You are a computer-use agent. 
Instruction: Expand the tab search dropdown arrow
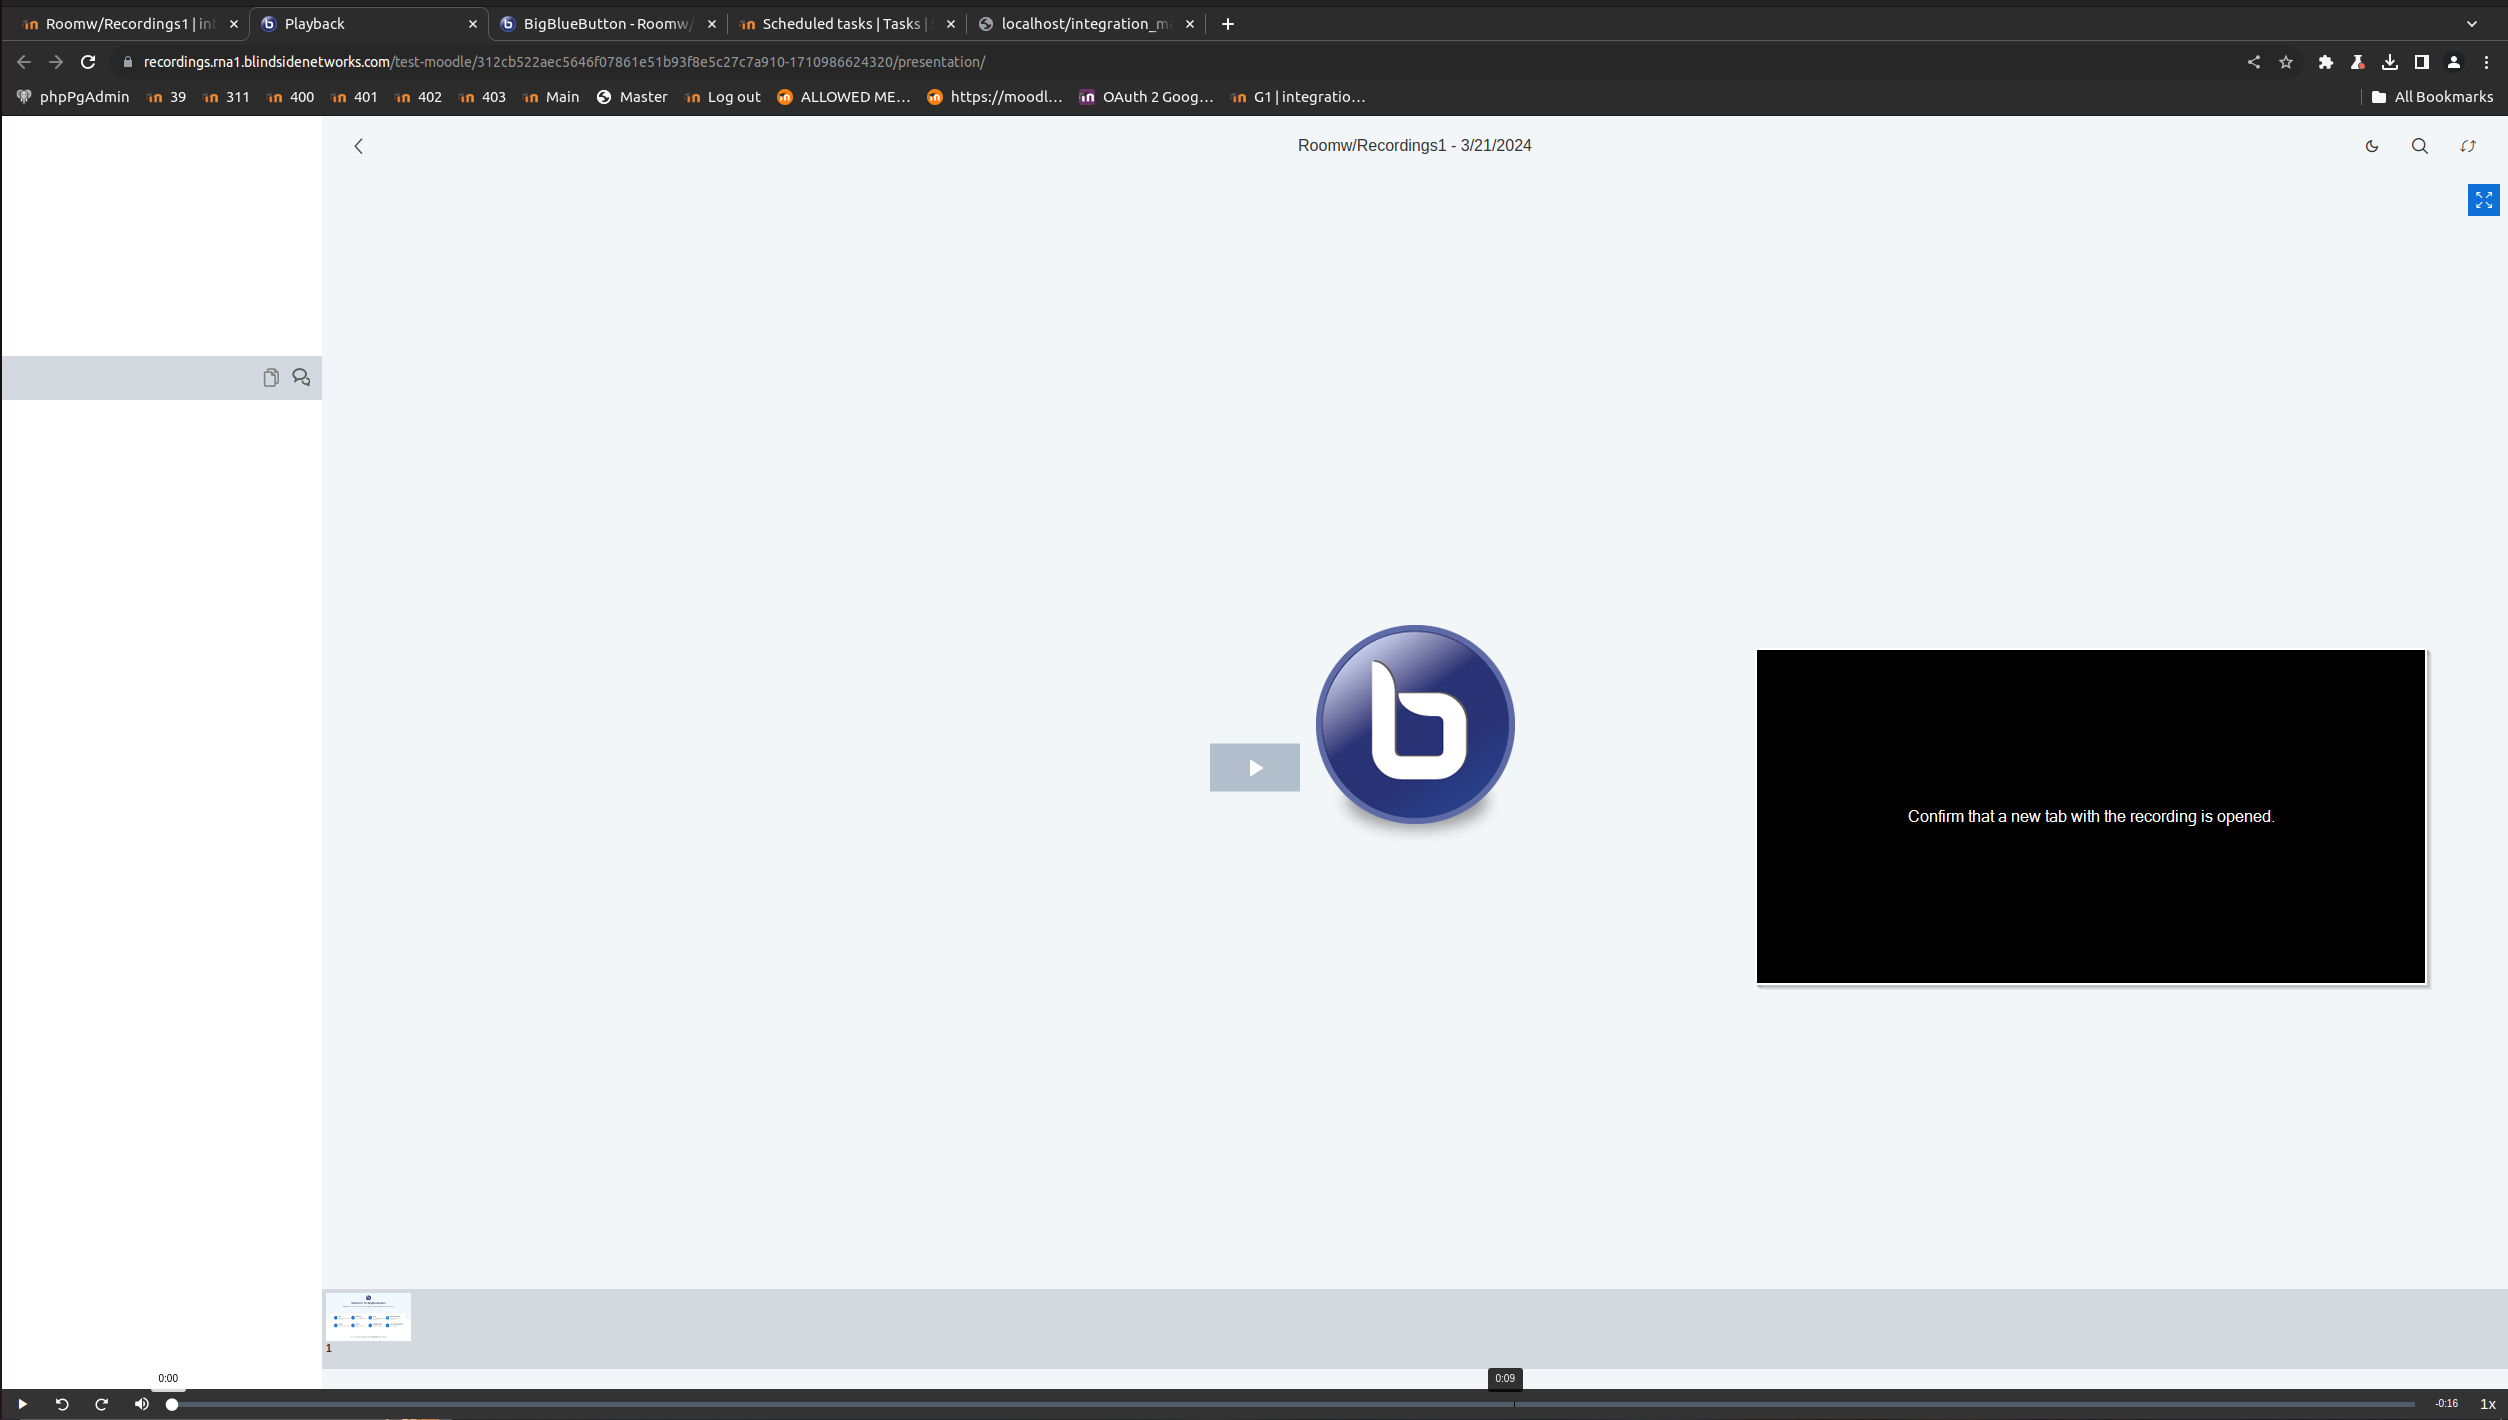point(2472,24)
